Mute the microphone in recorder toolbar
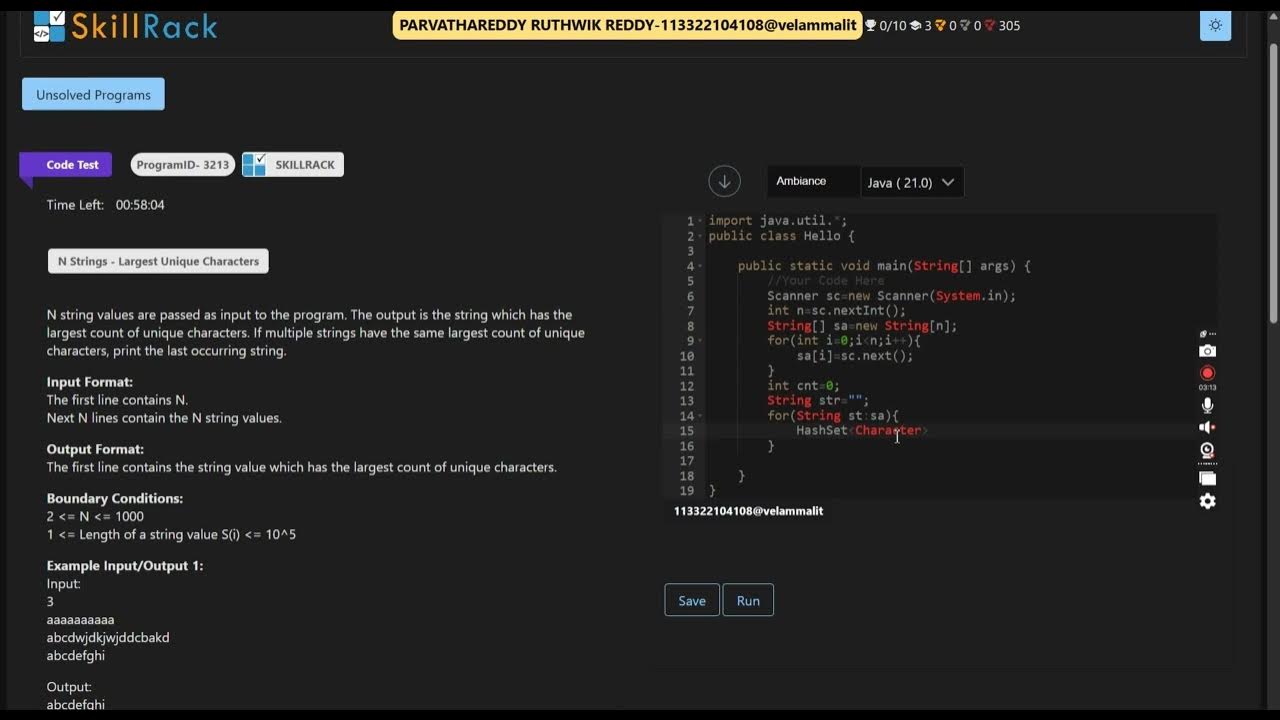This screenshot has width=1280, height=720. pyautogui.click(x=1207, y=405)
